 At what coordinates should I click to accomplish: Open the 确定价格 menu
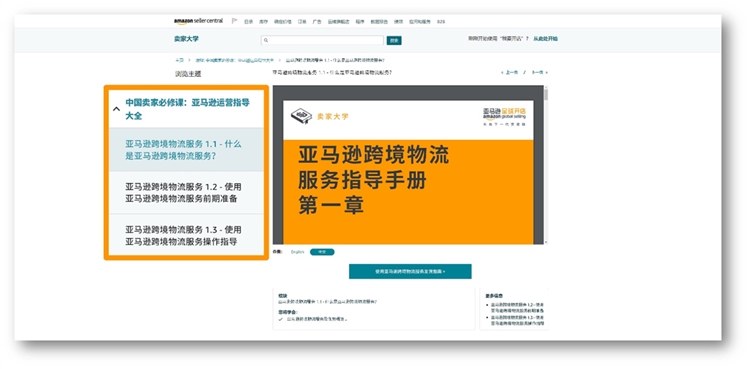[282, 22]
